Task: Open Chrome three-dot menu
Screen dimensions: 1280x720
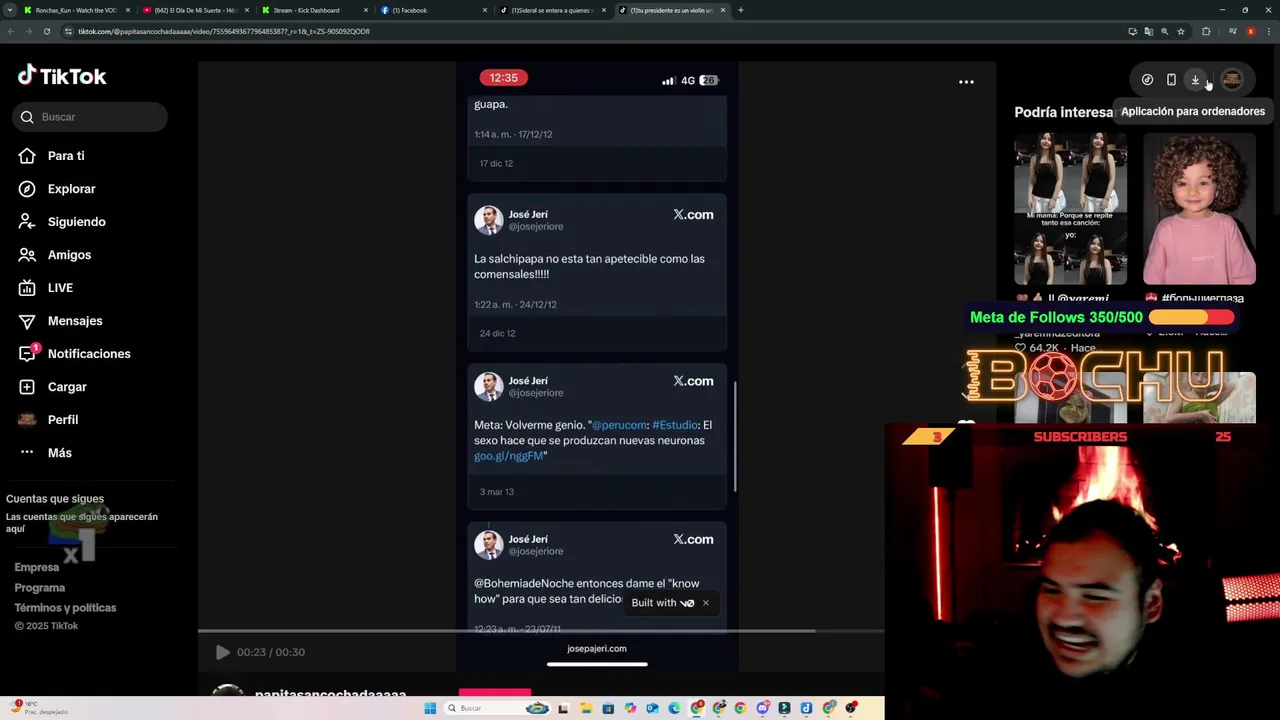Action: click(x=1269, y=31)
